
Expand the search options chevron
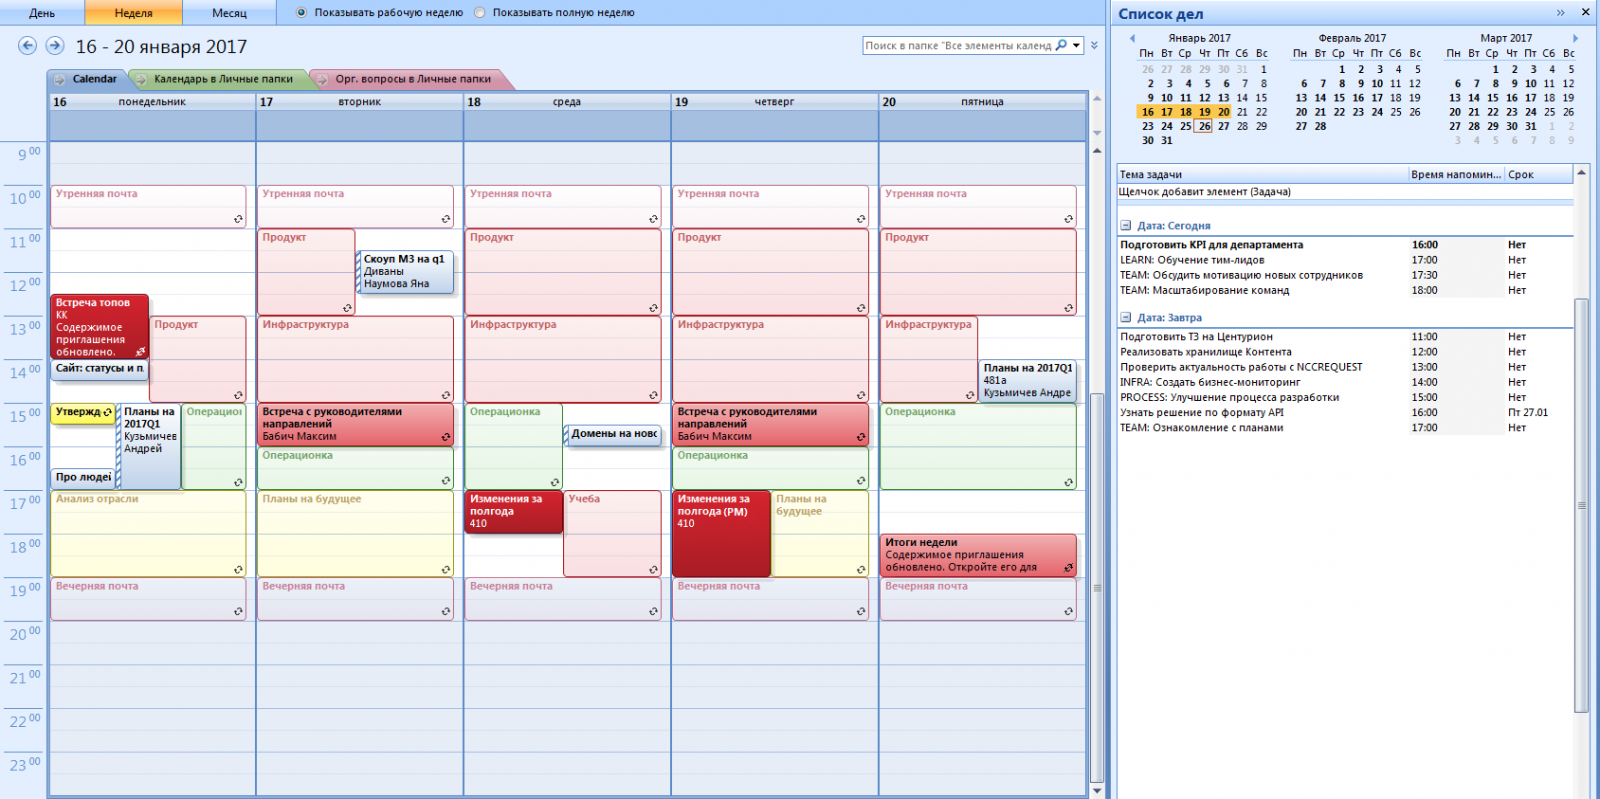[1094, 45]
